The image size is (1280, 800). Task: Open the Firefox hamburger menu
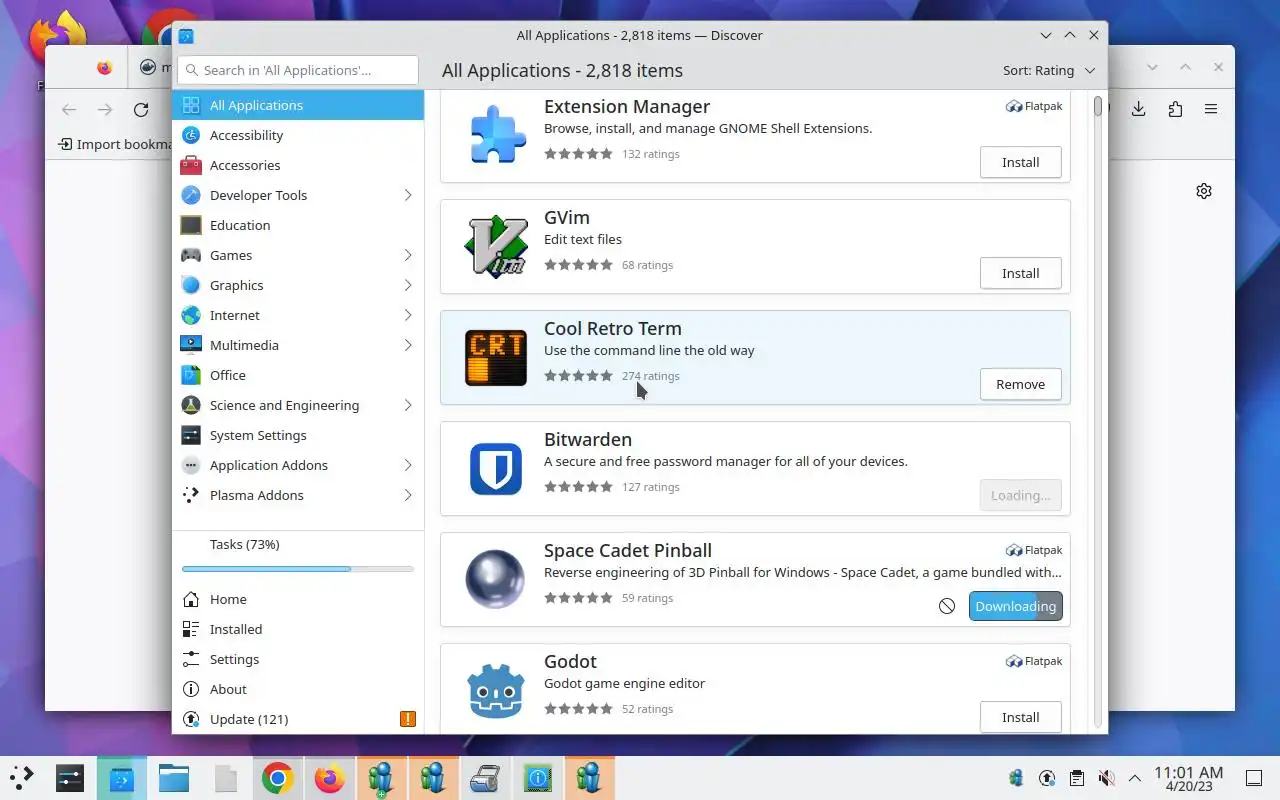click(x=1211, y=110)
